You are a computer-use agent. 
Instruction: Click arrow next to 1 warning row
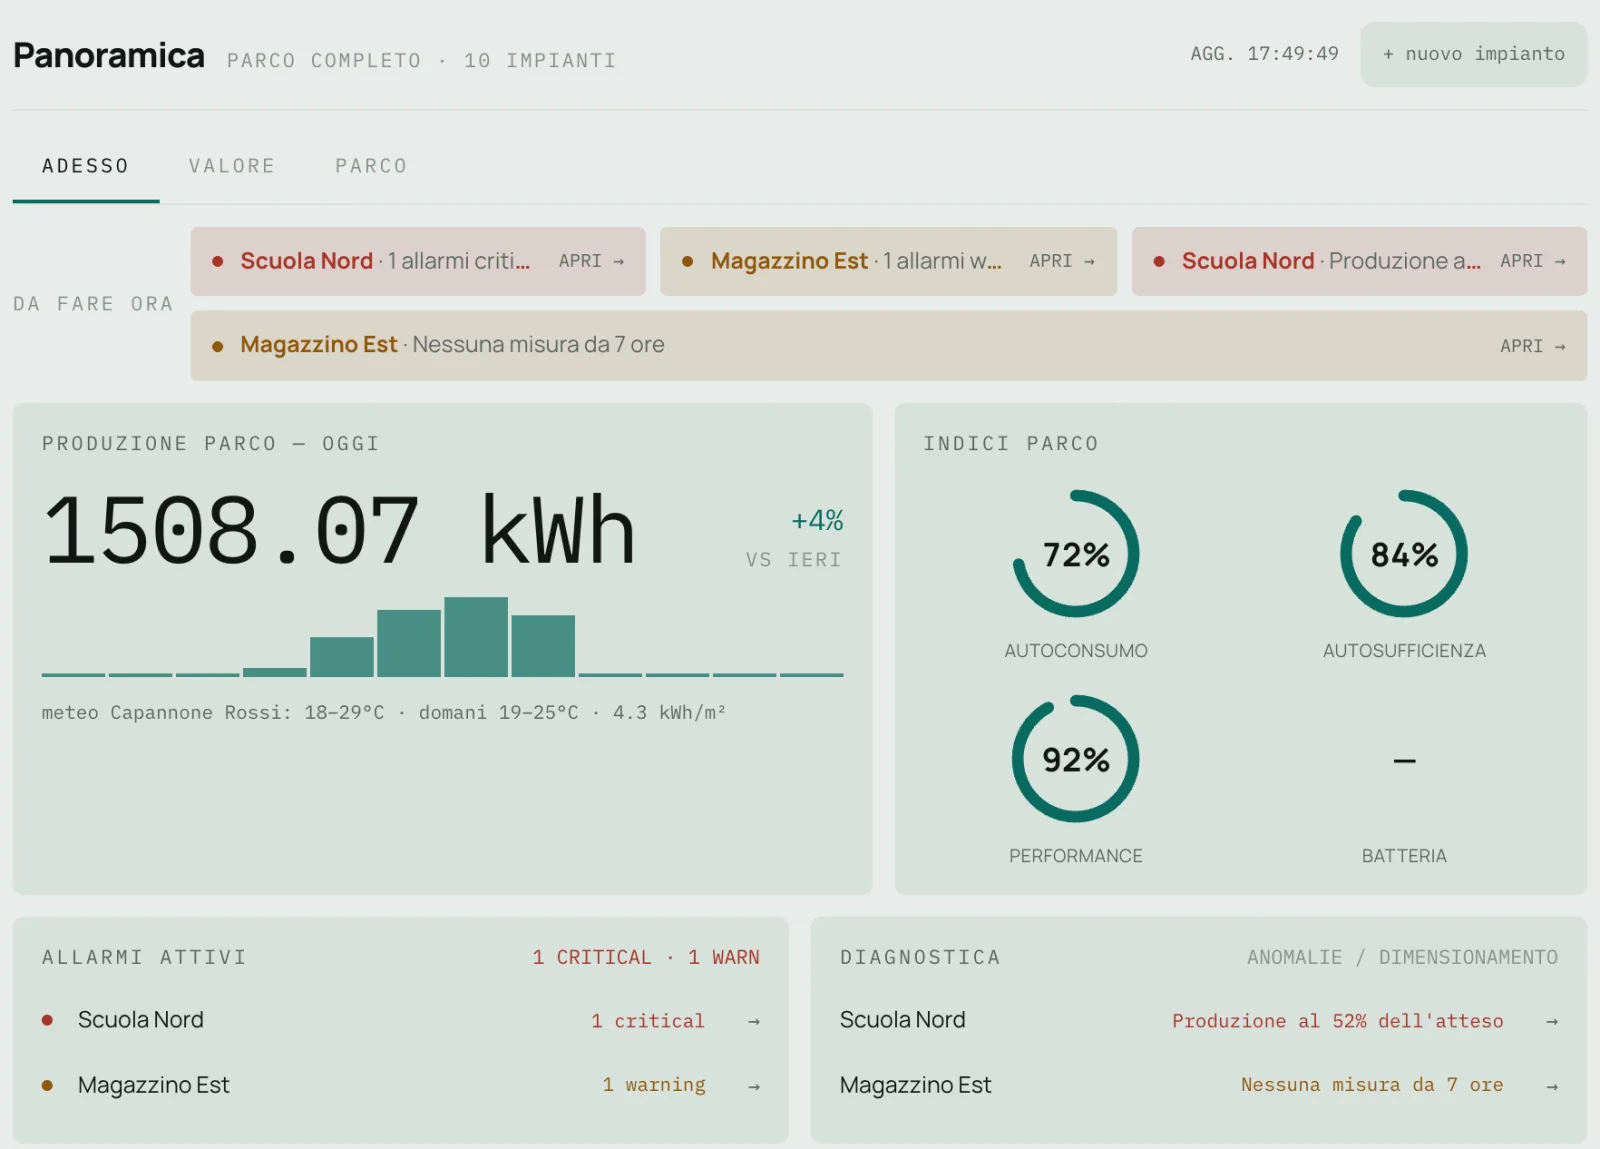coord(754,1086)
